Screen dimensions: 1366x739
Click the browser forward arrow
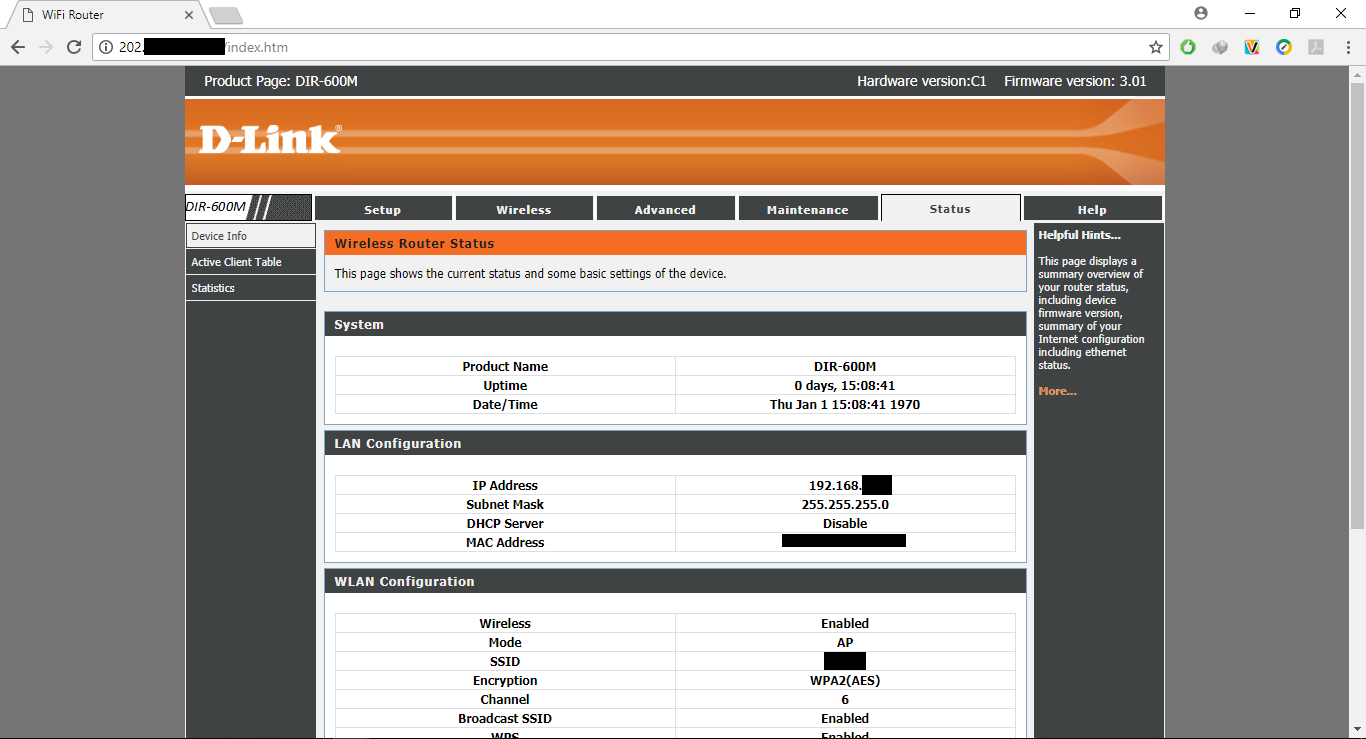click(46, 47)
